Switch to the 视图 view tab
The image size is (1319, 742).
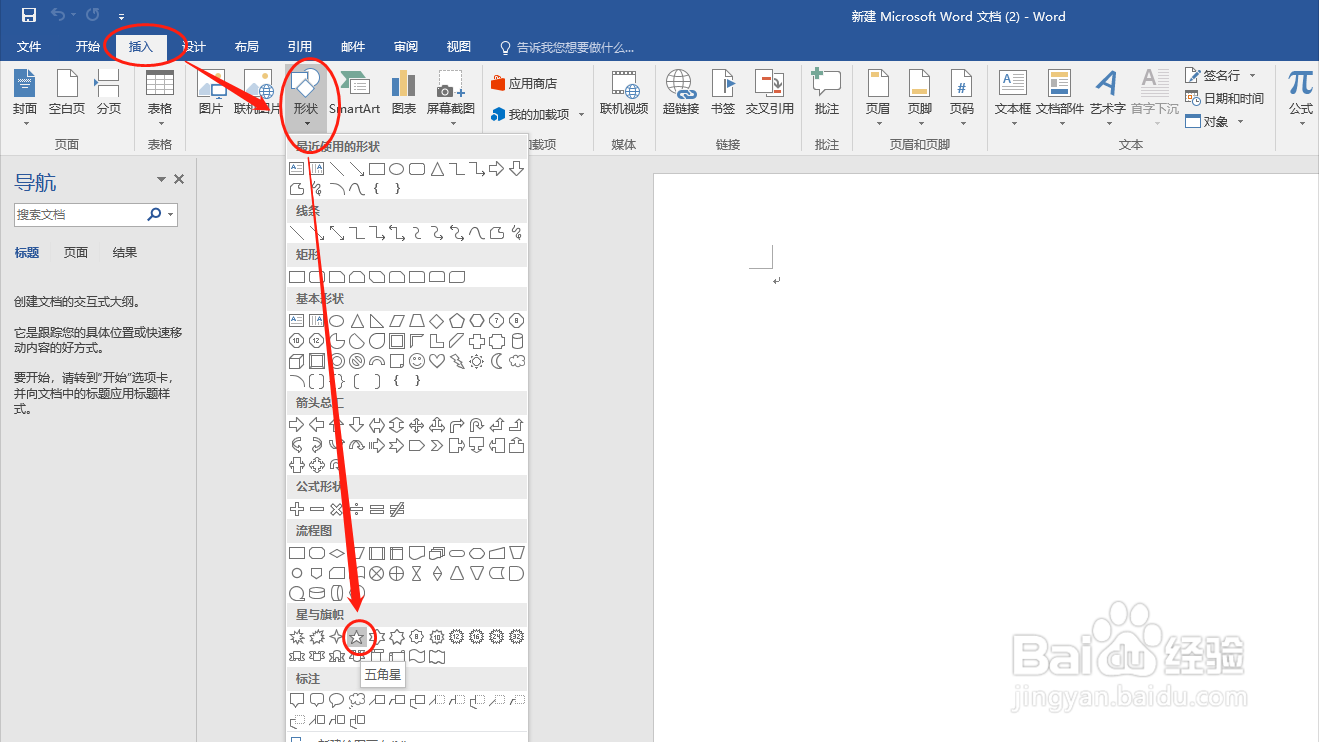pyautogui.click(x=458, y=47)
